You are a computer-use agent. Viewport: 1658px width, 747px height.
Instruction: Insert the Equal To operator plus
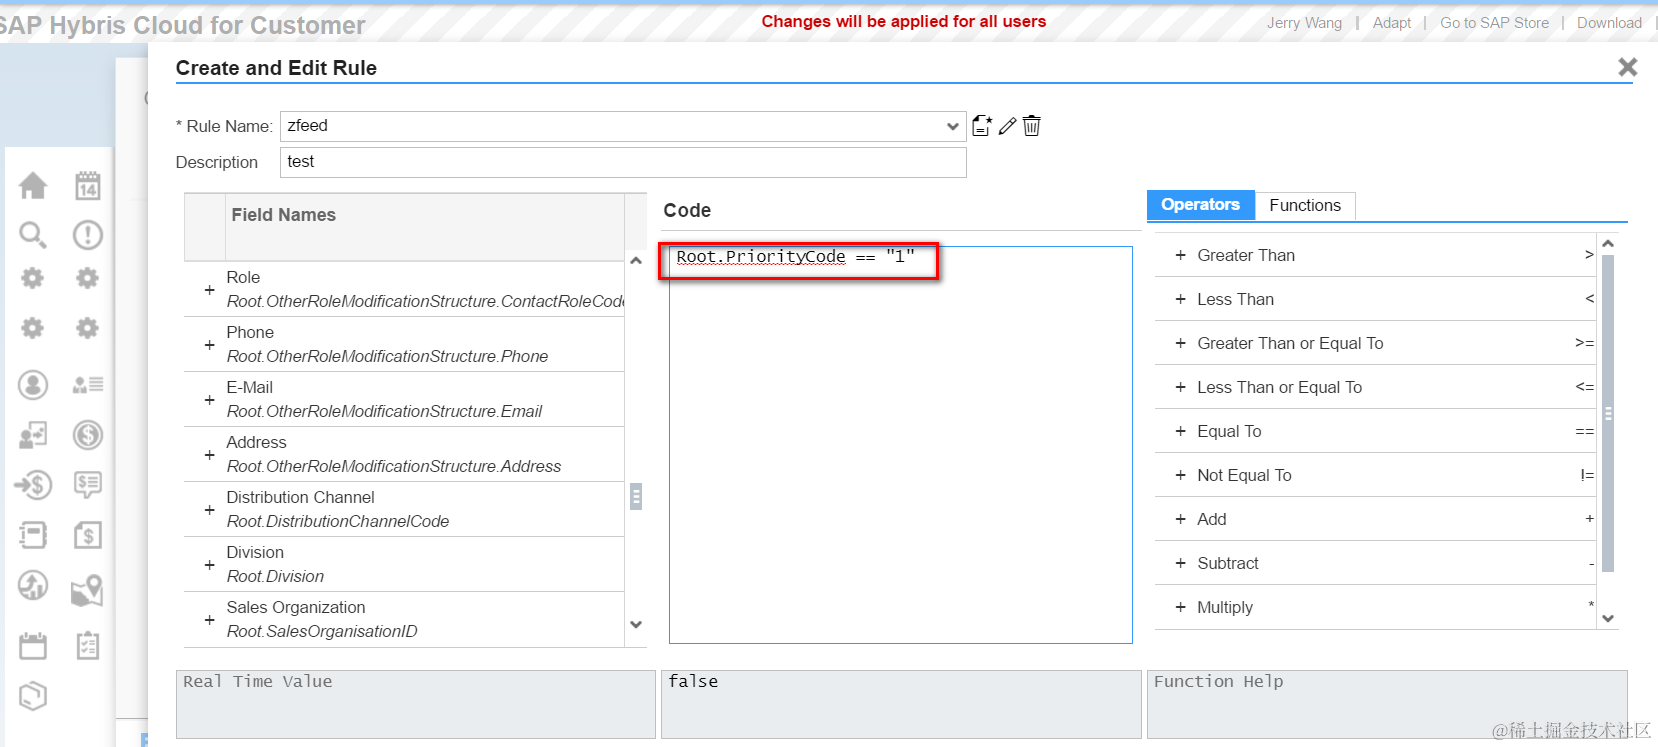coord(1180,431)
